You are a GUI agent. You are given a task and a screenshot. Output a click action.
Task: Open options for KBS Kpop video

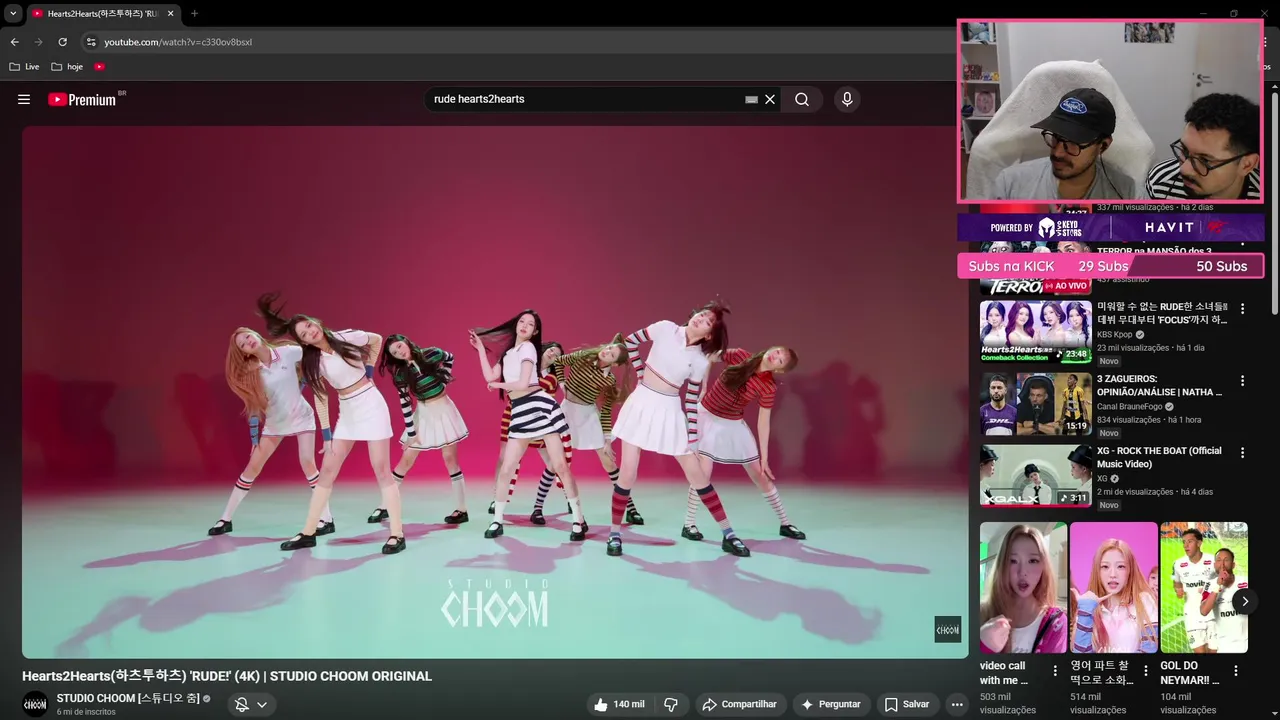pyautogui.click(x=1242, y=309)
